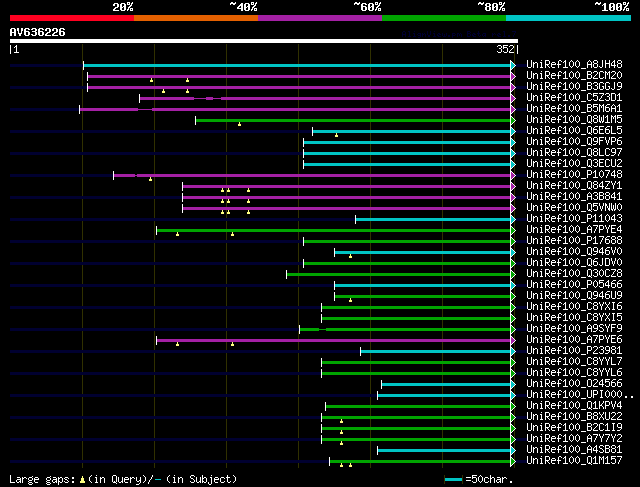Open hit UniRef100_C8YXI5
This screenshot has width=640, height=487.
(x=574, y=318)
